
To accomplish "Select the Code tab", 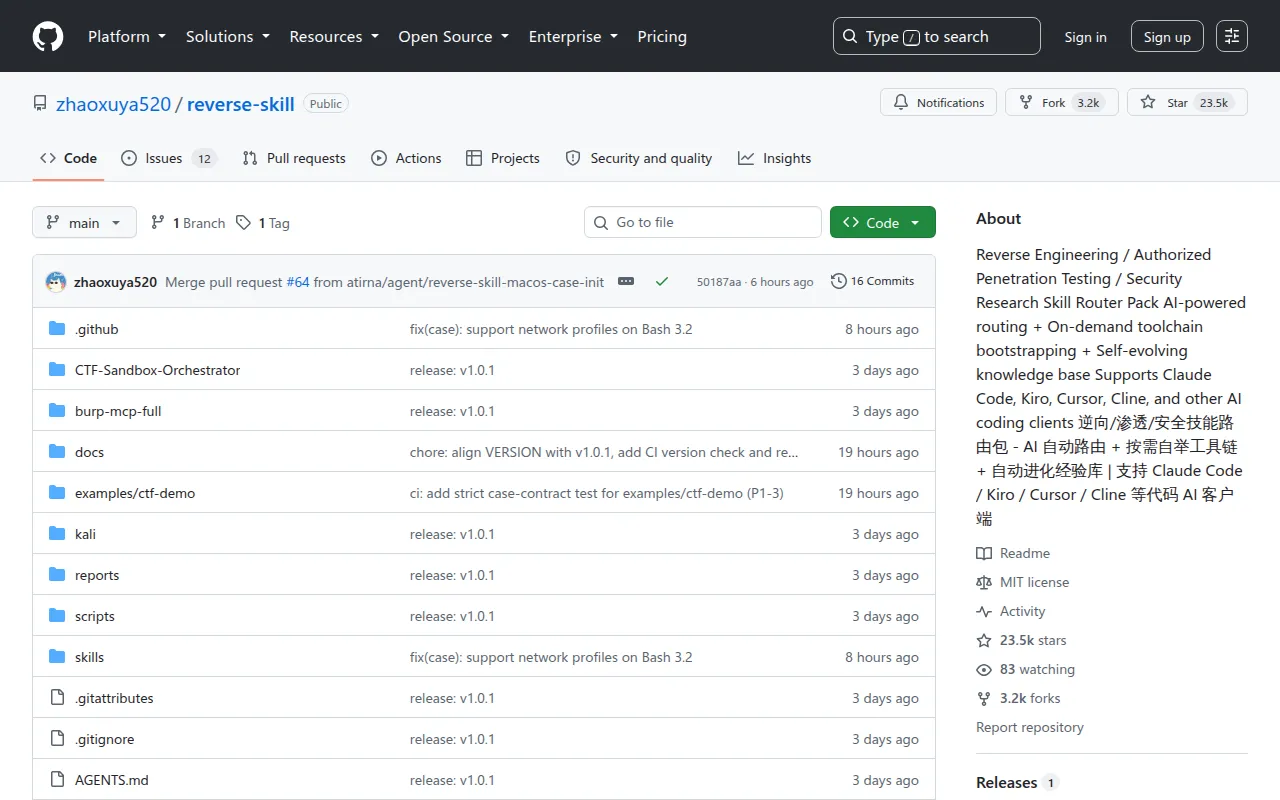I will 68,158.
